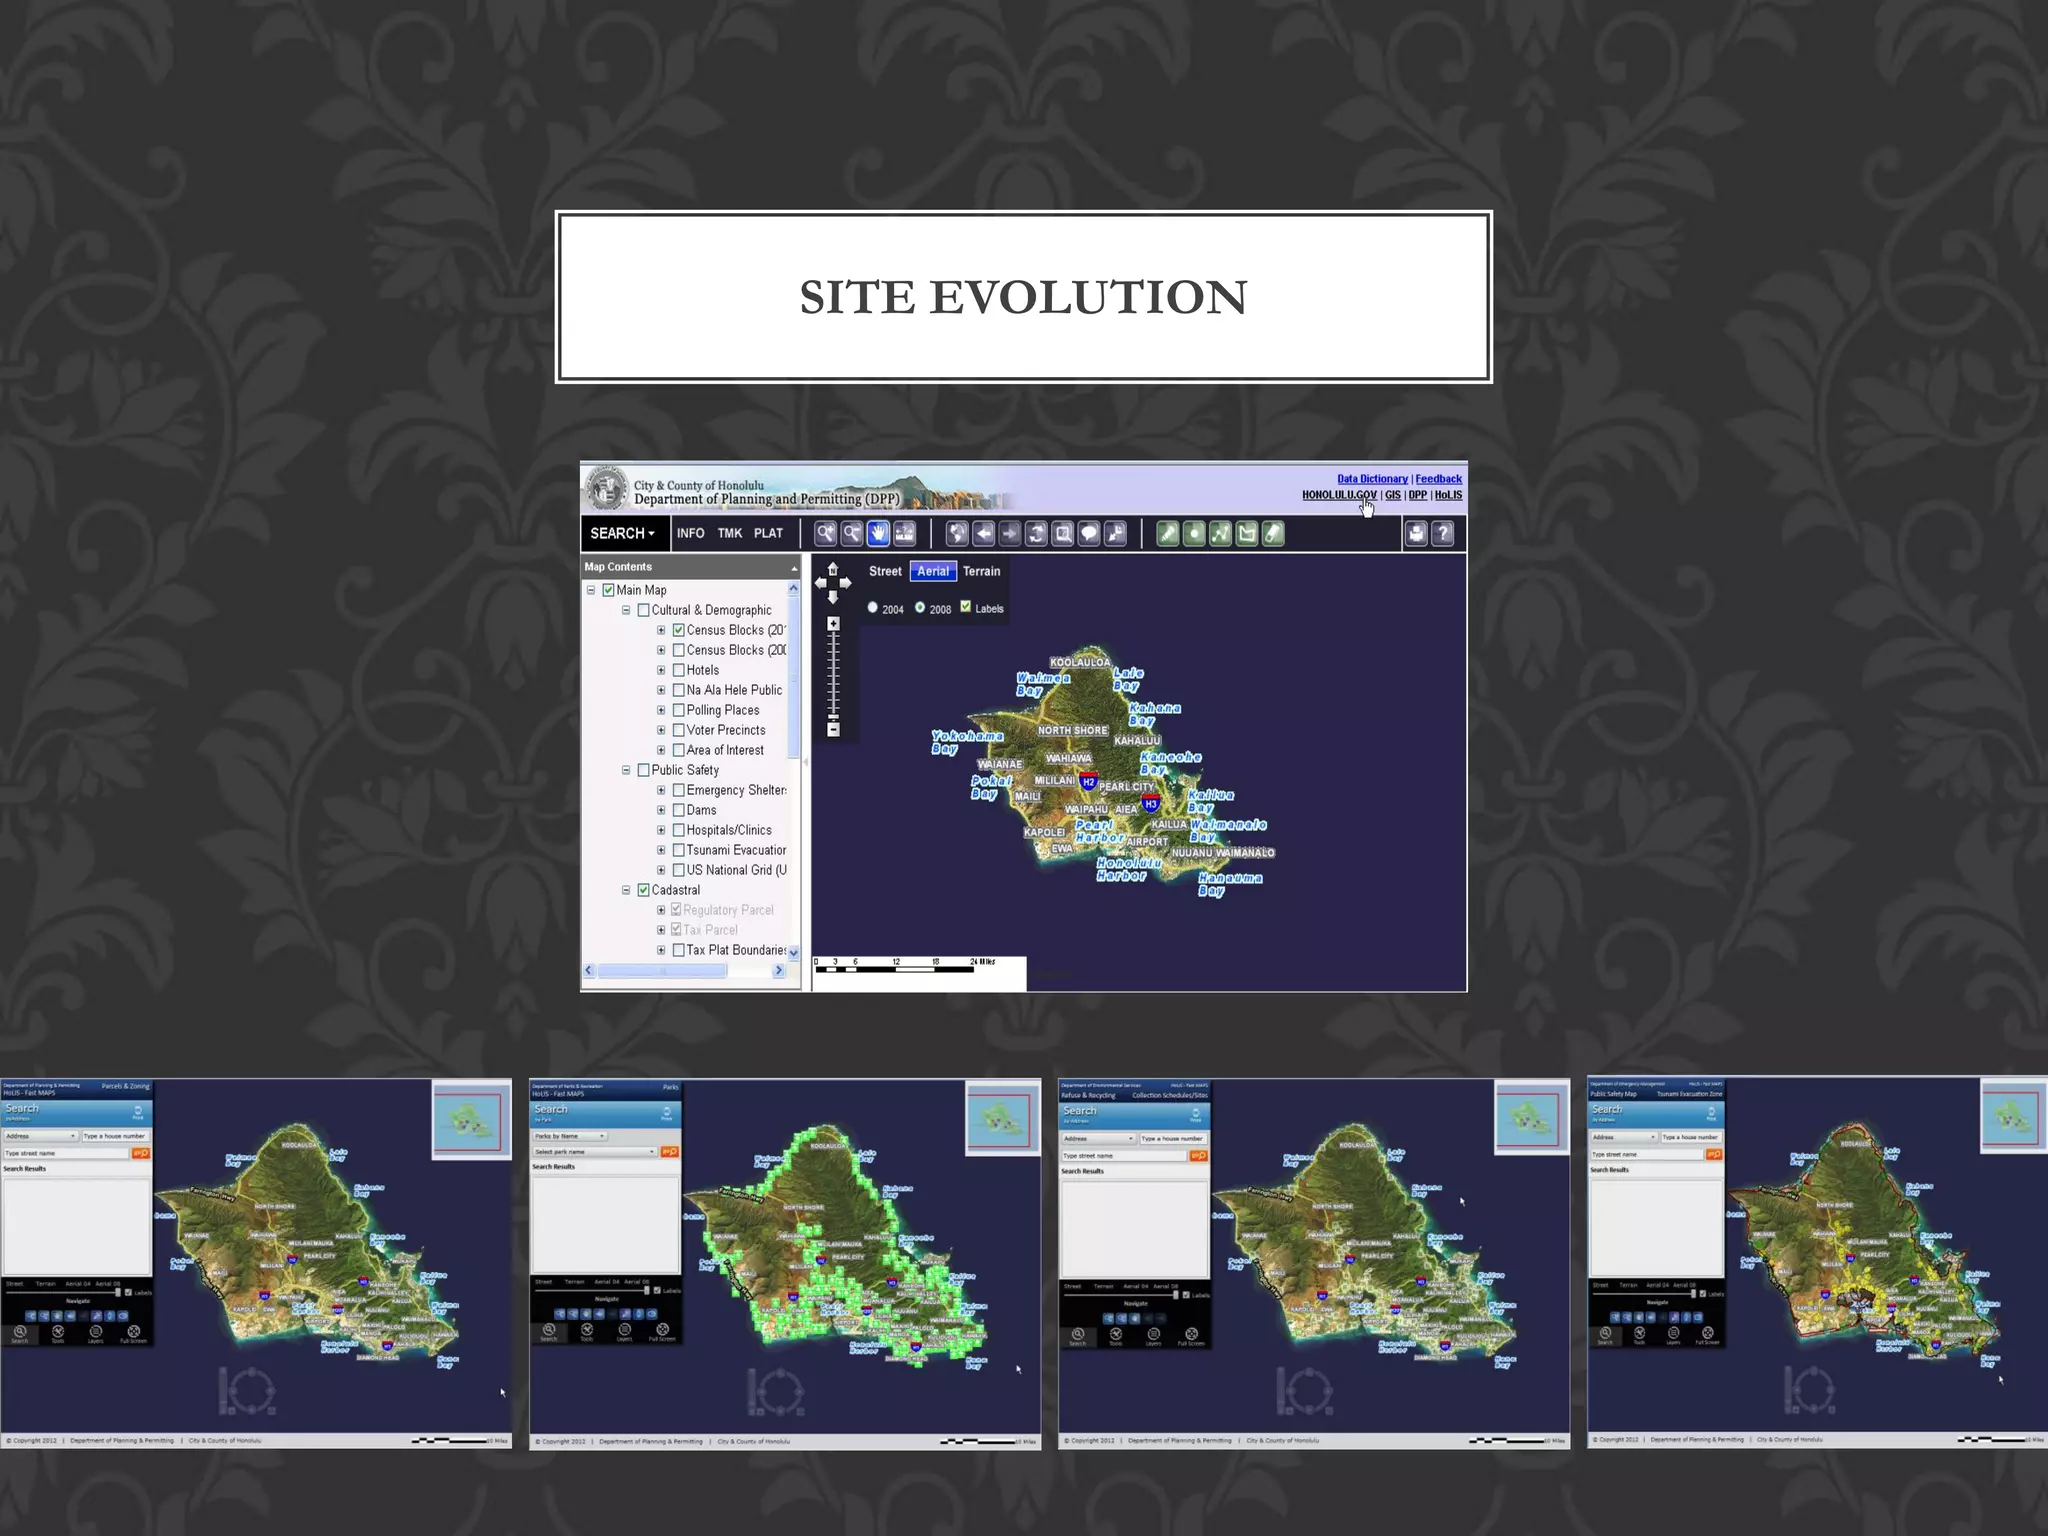Click the export map arrow icon
This screenshot has width=2048, height=1536.
click(1116, 534)
